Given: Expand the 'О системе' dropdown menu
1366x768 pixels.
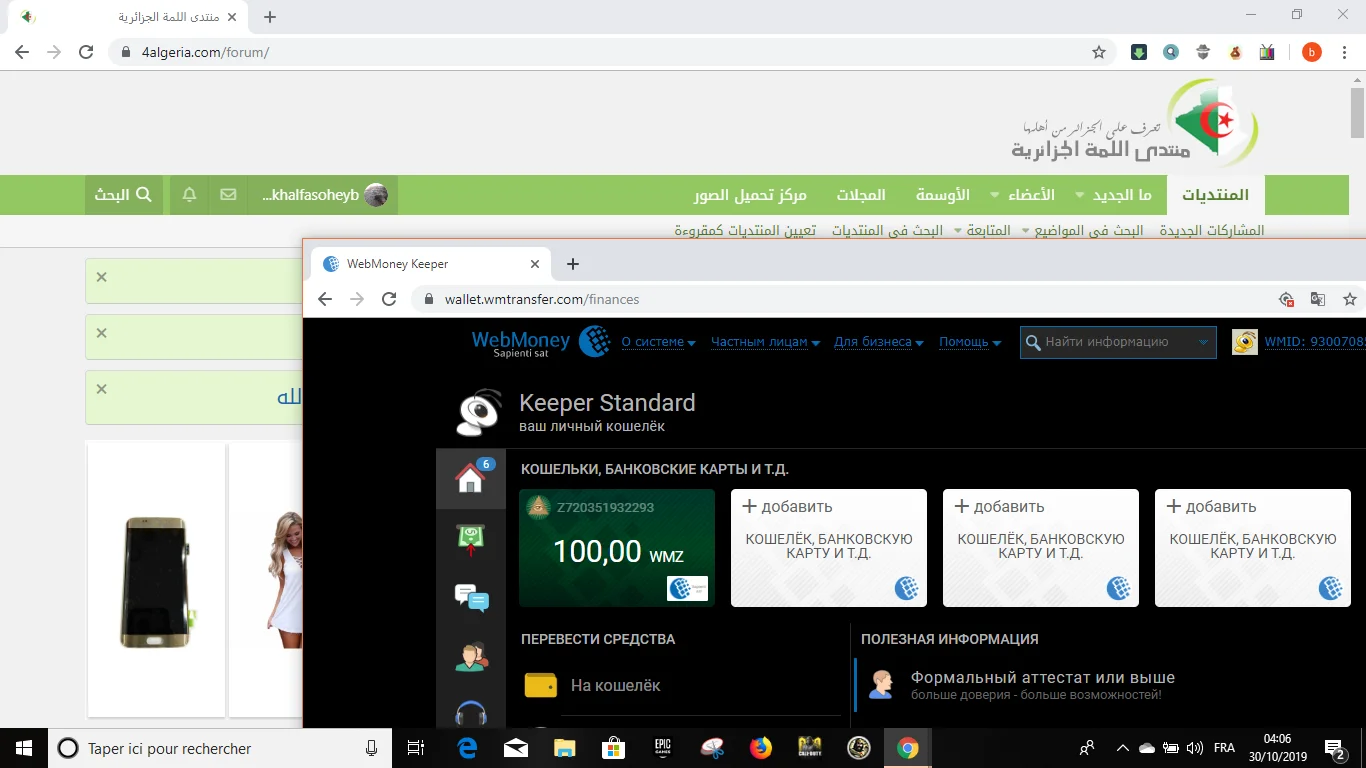Looking at the screenshot, I should tap(658, 342).
